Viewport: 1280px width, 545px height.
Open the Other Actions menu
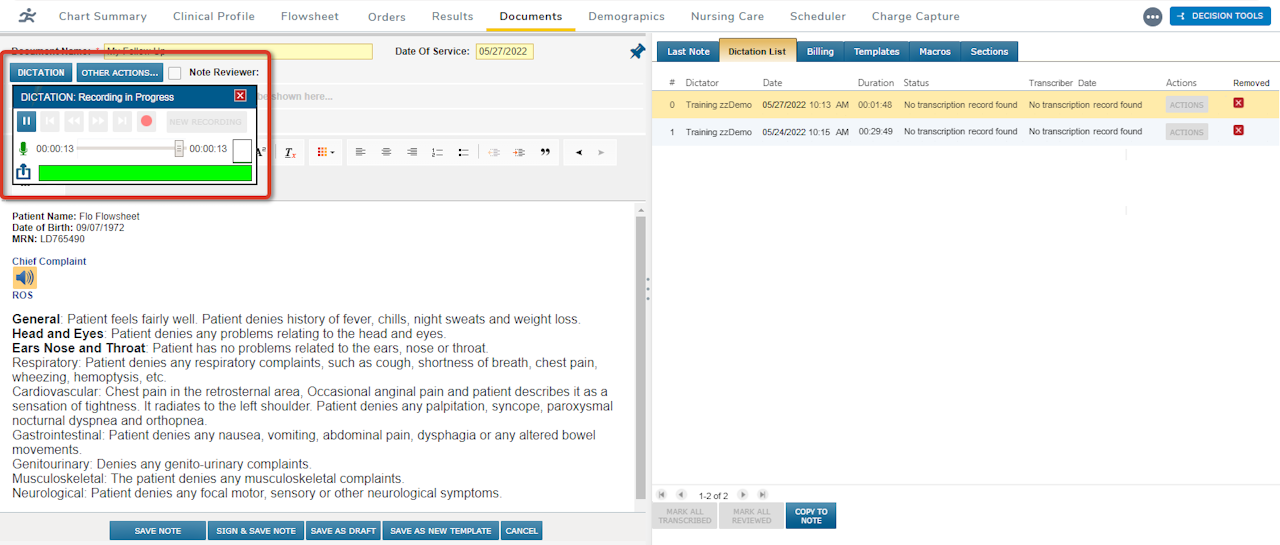click(x=120, y=72)
